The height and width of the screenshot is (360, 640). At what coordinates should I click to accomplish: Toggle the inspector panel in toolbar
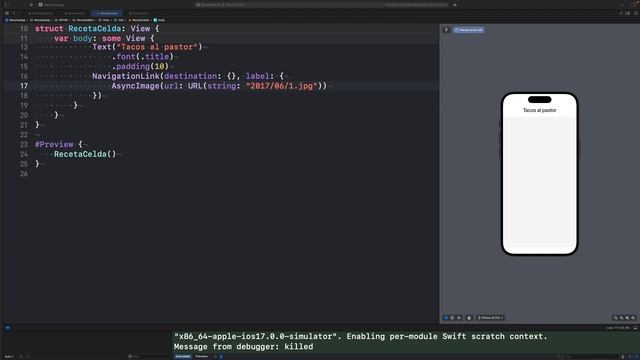coord(635,4)
